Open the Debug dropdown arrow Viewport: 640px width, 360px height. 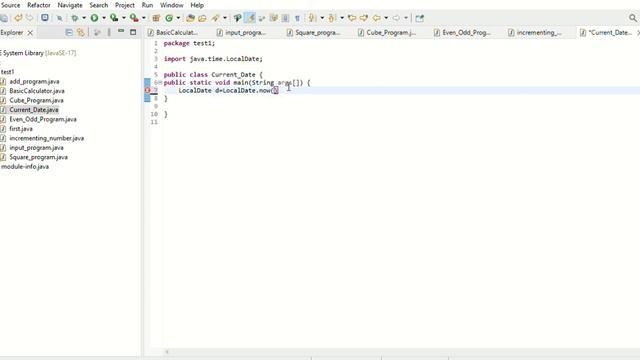84,18
